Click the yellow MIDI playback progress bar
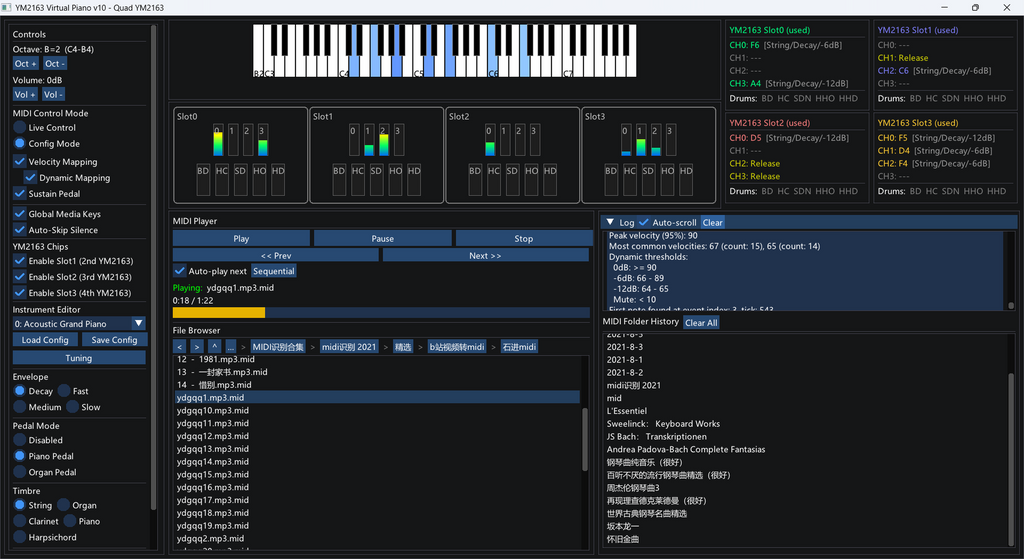1024x559 pixels. click(x=219, y=313)
